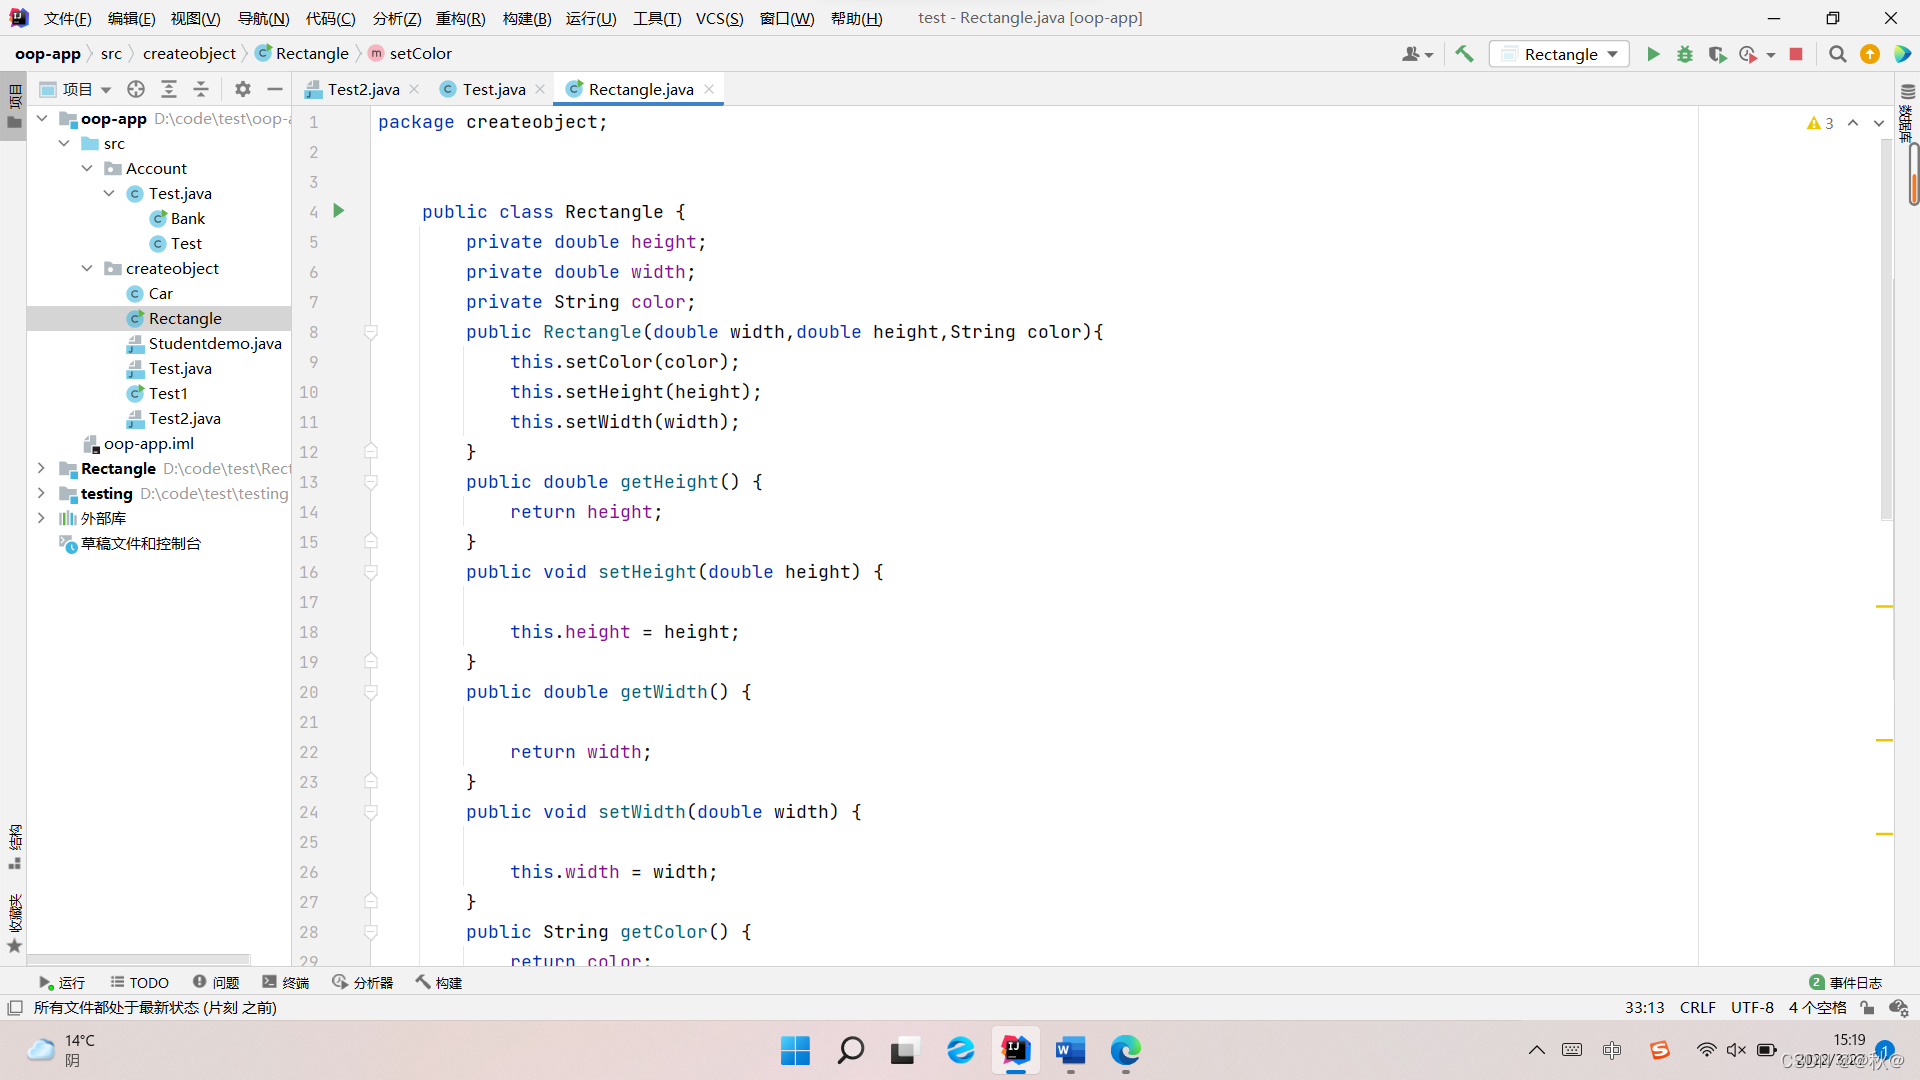Open the File menu
The height and width of the screenshot is (1080, 1920).
67,18
